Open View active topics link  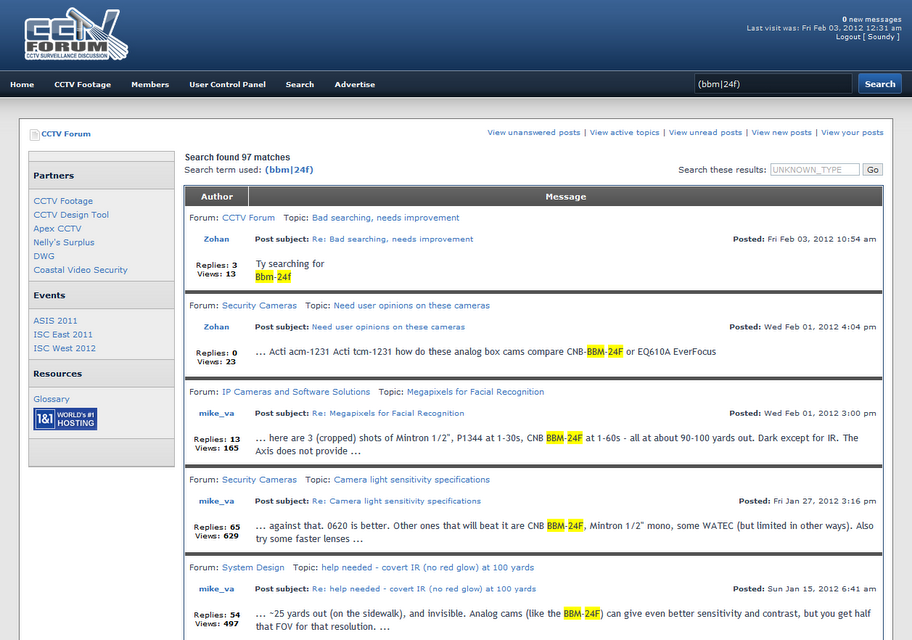(624, 132)
